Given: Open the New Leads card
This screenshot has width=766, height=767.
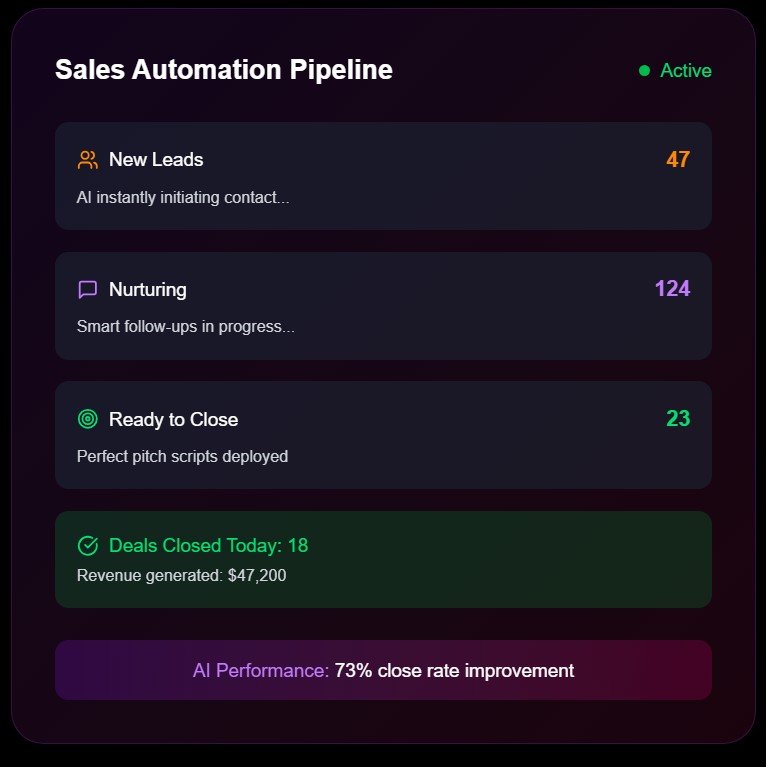Looking at the screenshot, I should (383, 176).
